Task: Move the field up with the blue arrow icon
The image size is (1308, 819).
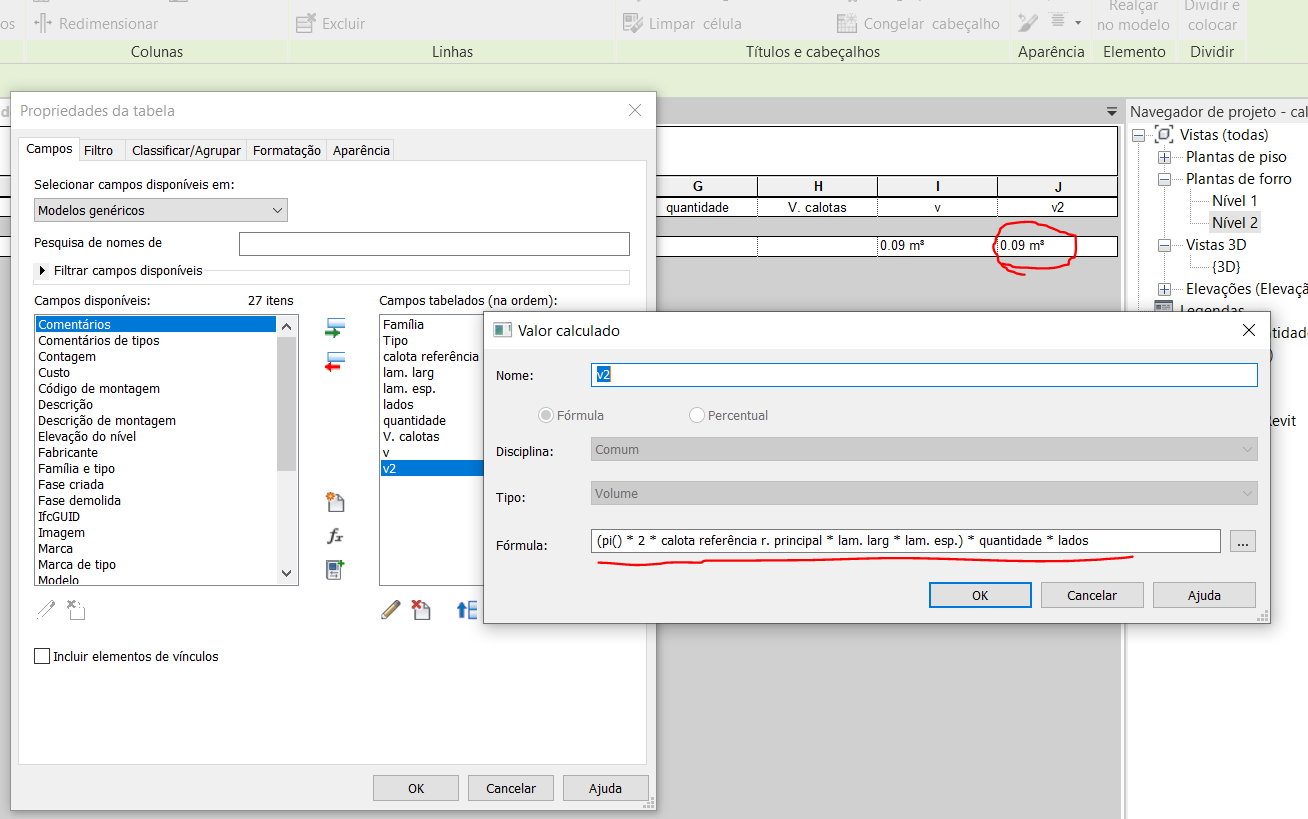Action: click(x=467, y=610)
